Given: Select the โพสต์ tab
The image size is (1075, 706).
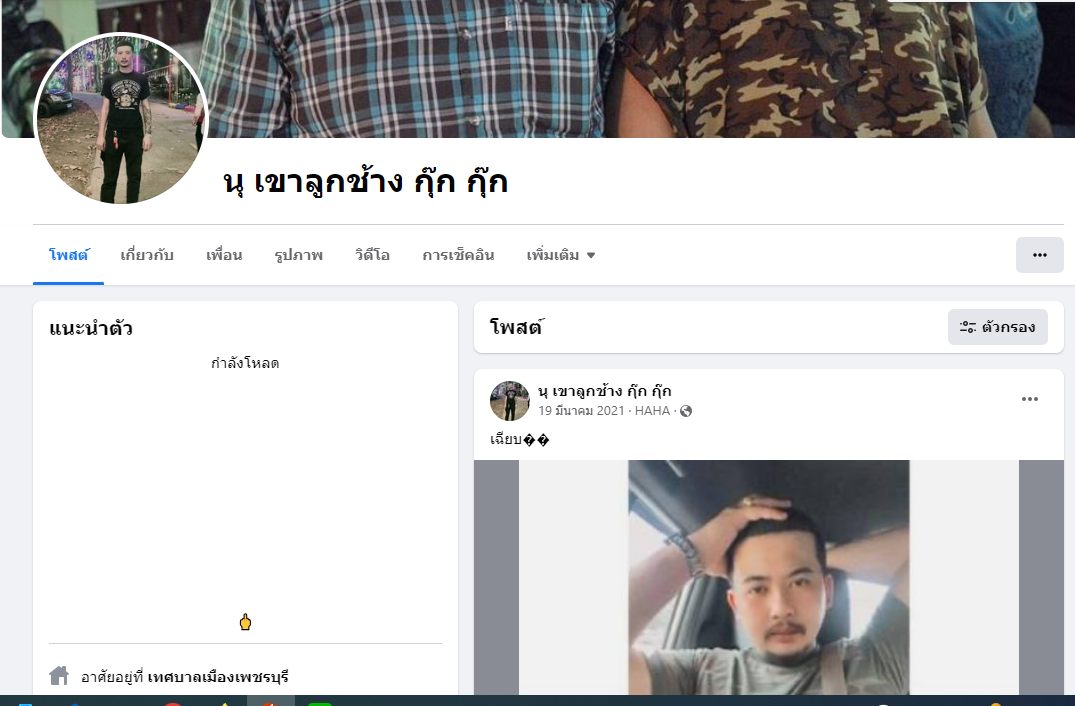Looking at the screenshot, I should [69, 255].
